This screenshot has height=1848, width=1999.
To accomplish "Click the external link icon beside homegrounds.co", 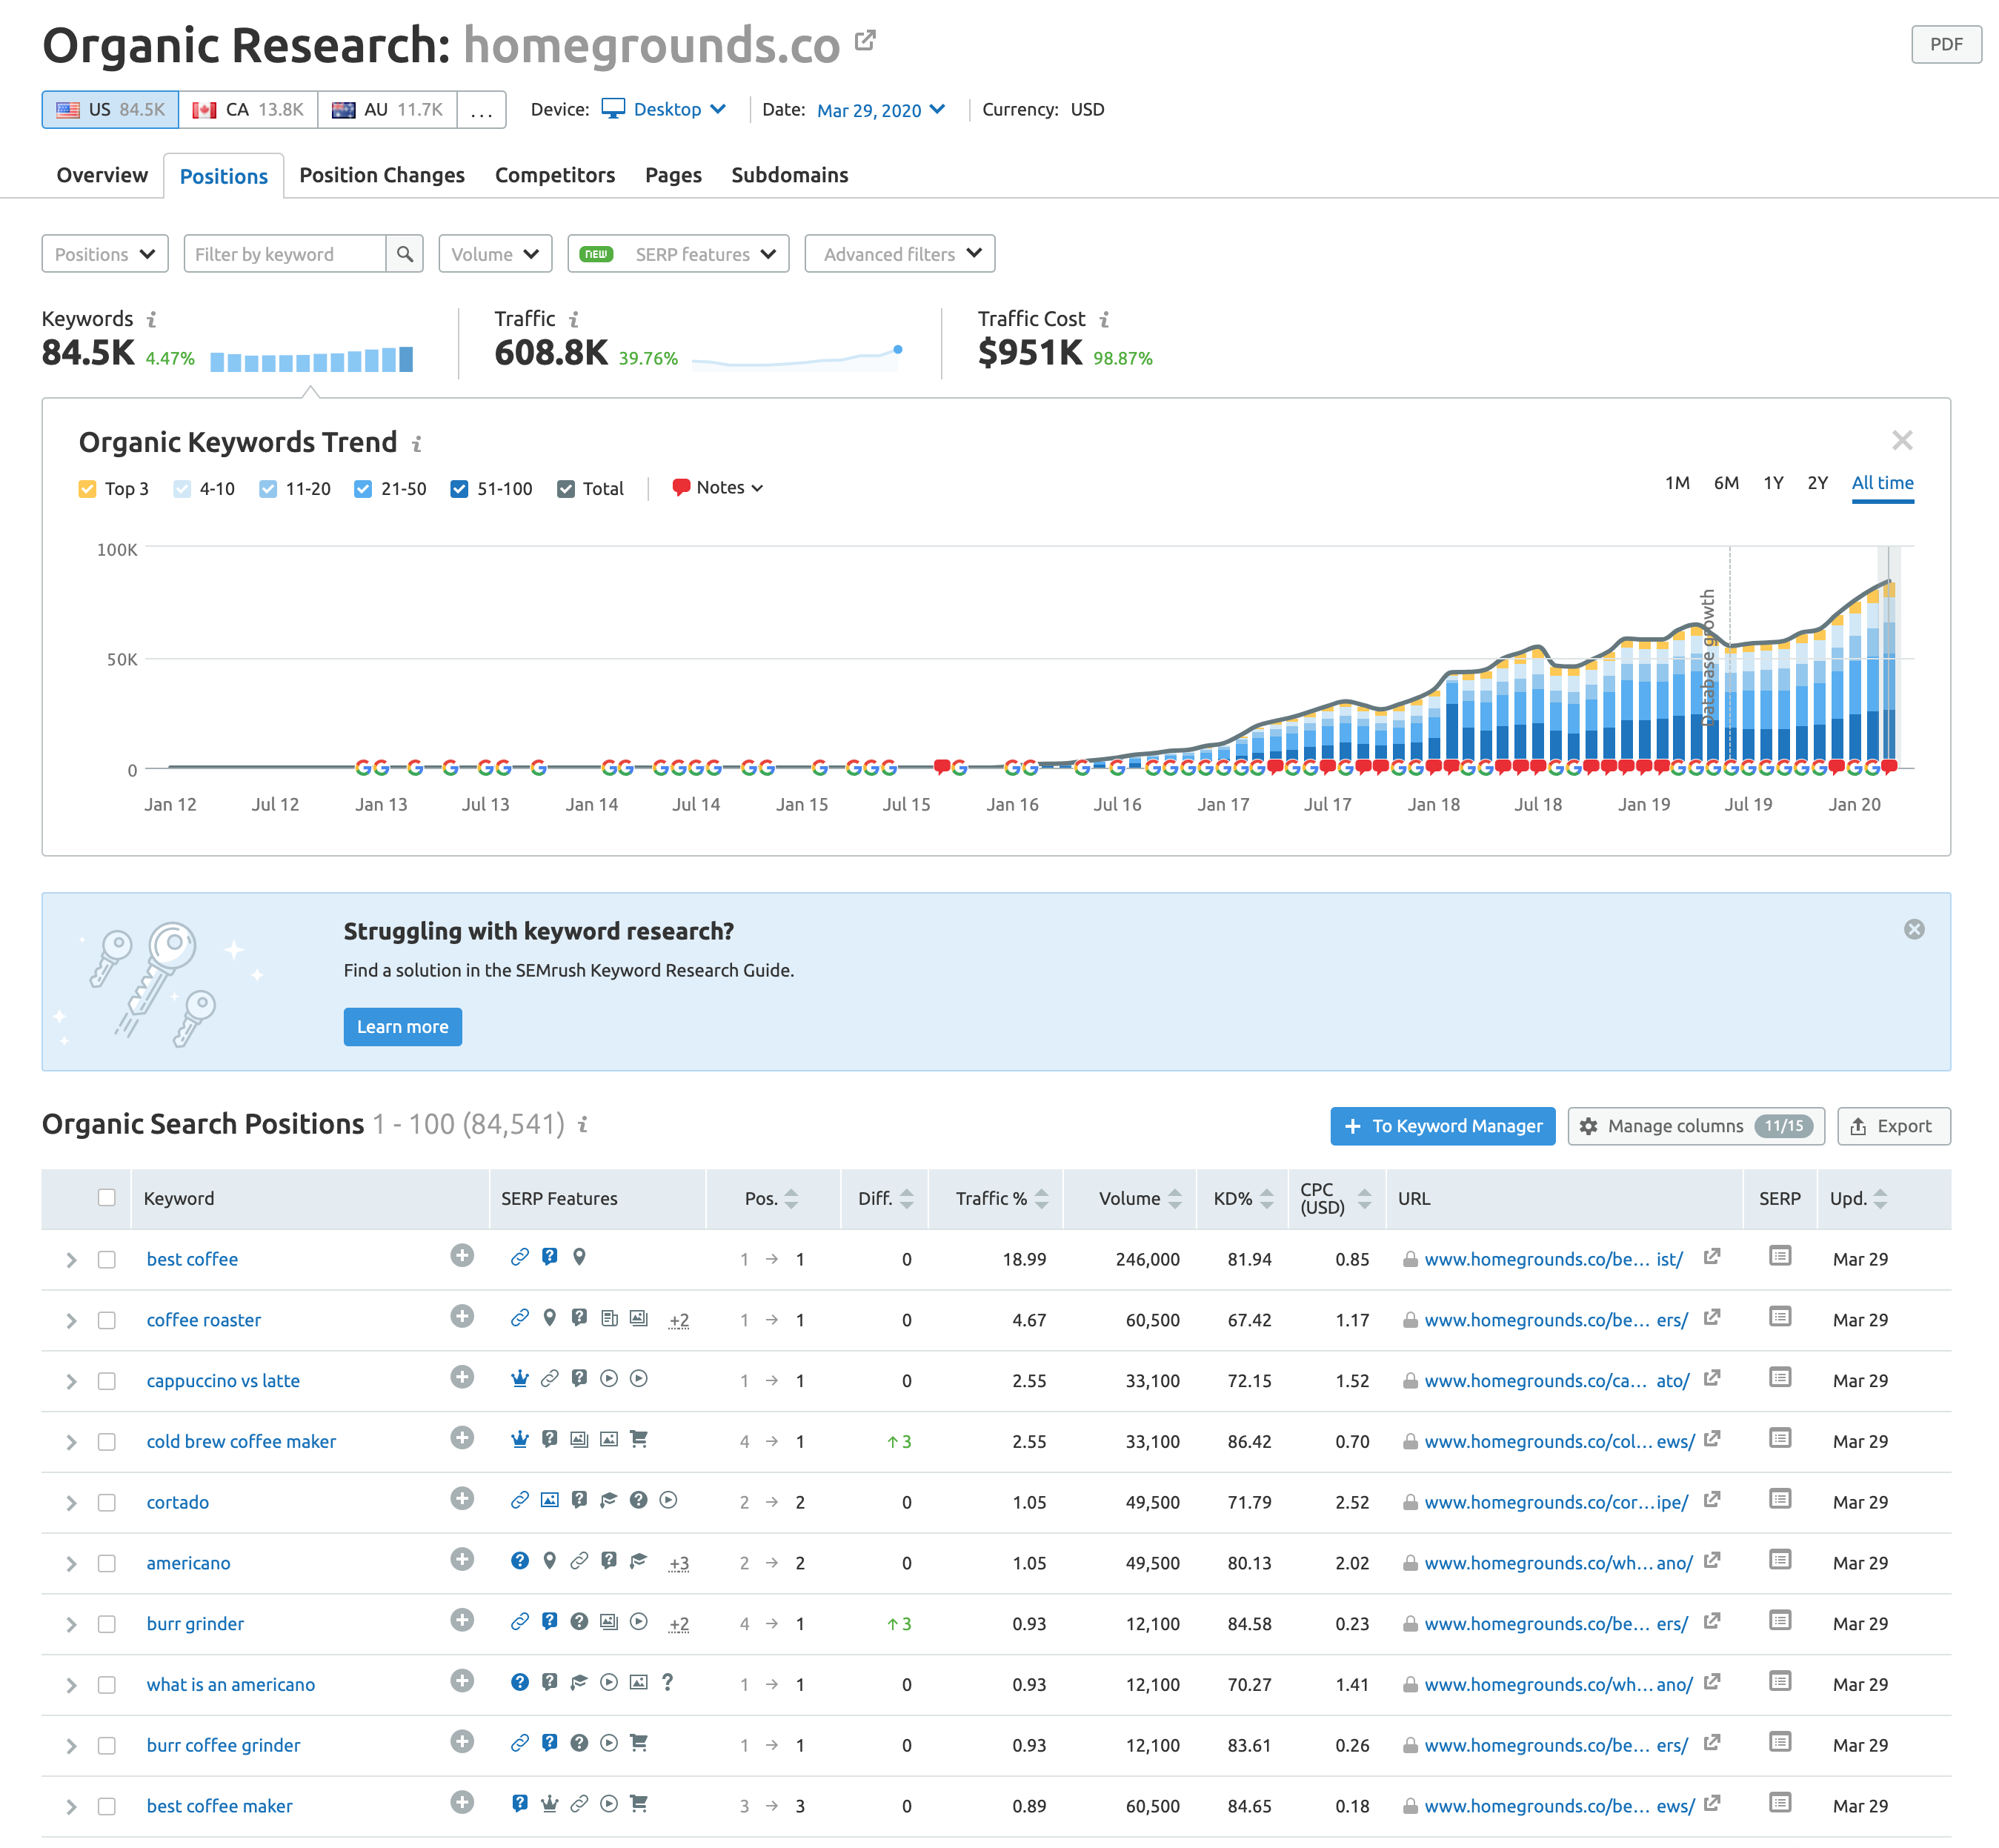I will (865, 41).
